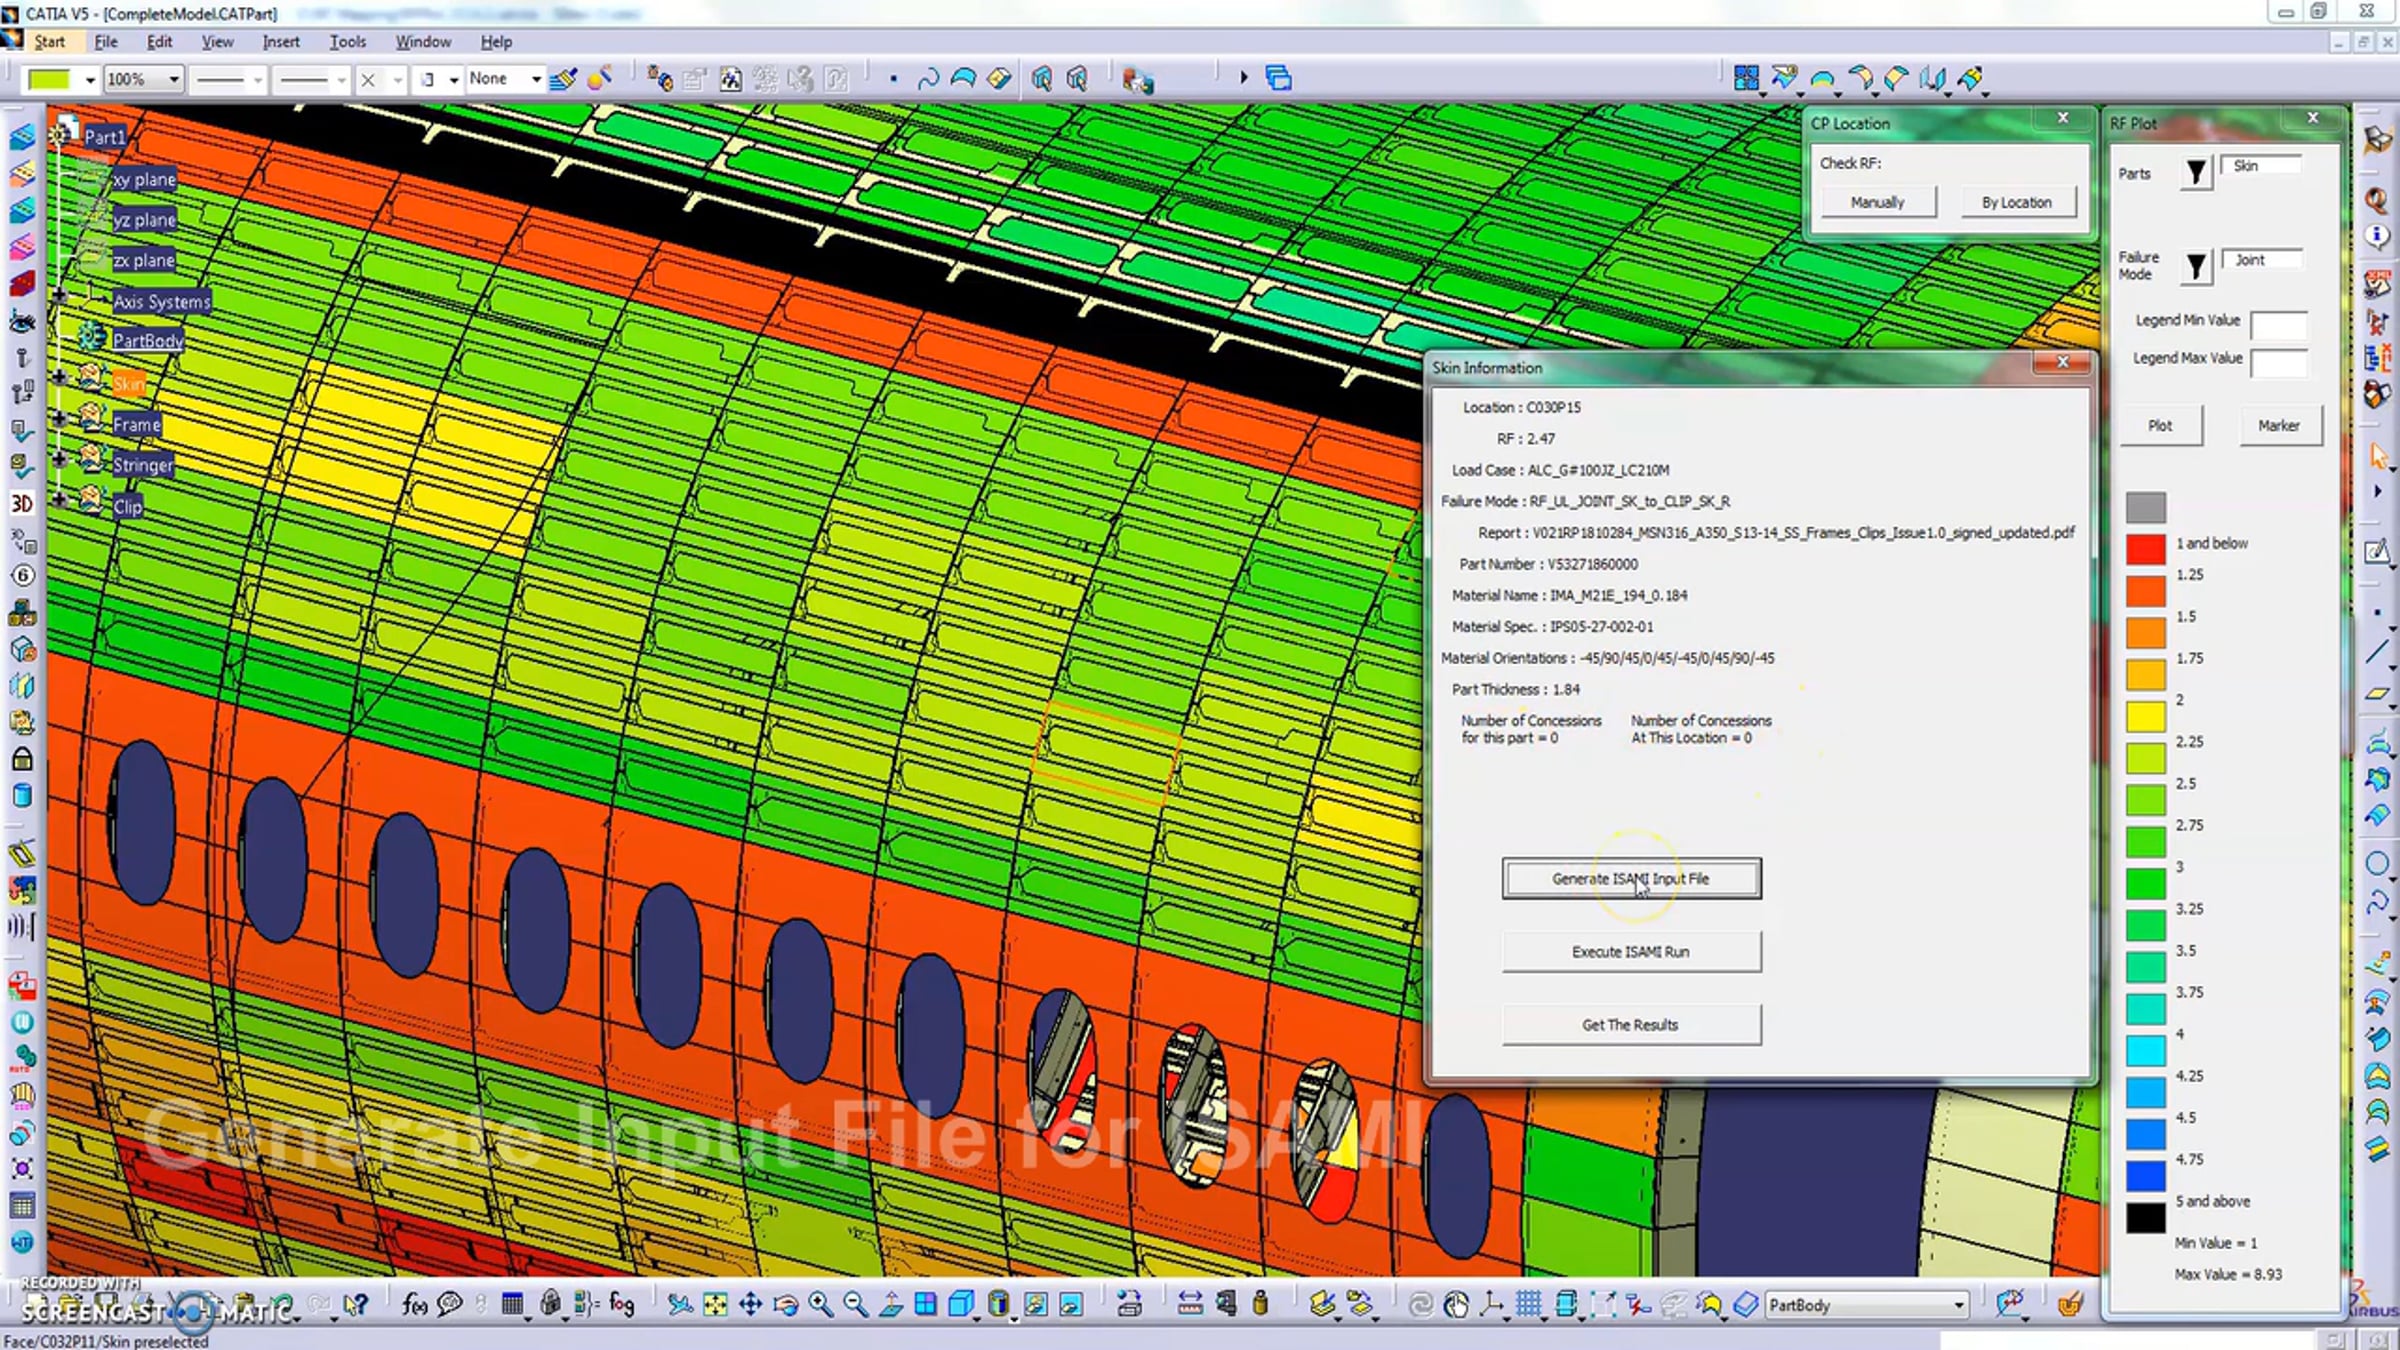Open the graphic color dropdown

[x=90, y=79]
